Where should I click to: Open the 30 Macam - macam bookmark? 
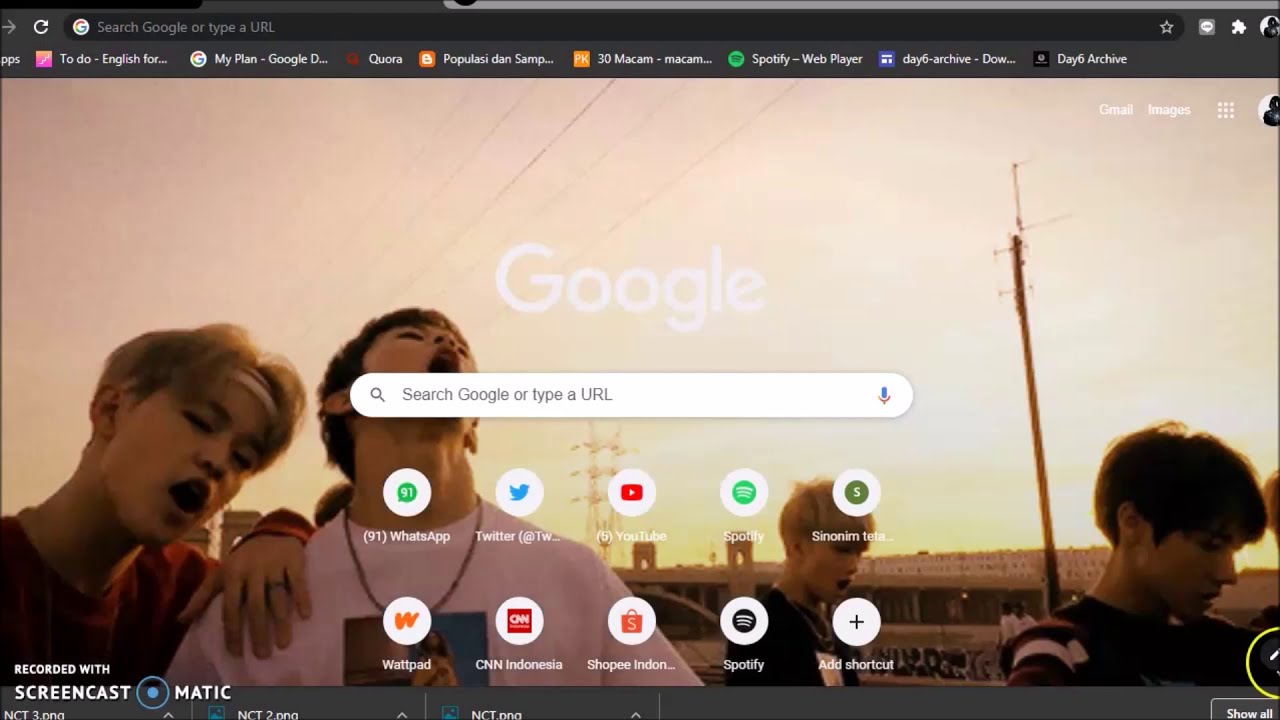(643, 59)
